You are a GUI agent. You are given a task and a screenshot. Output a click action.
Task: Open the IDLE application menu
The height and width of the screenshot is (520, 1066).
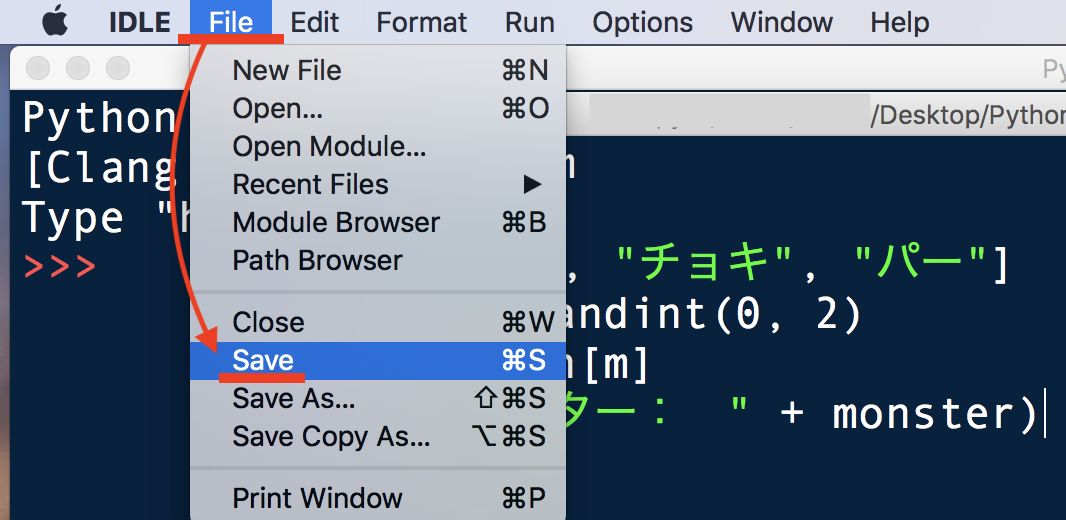pyautogui.click(x=139, y=22)
